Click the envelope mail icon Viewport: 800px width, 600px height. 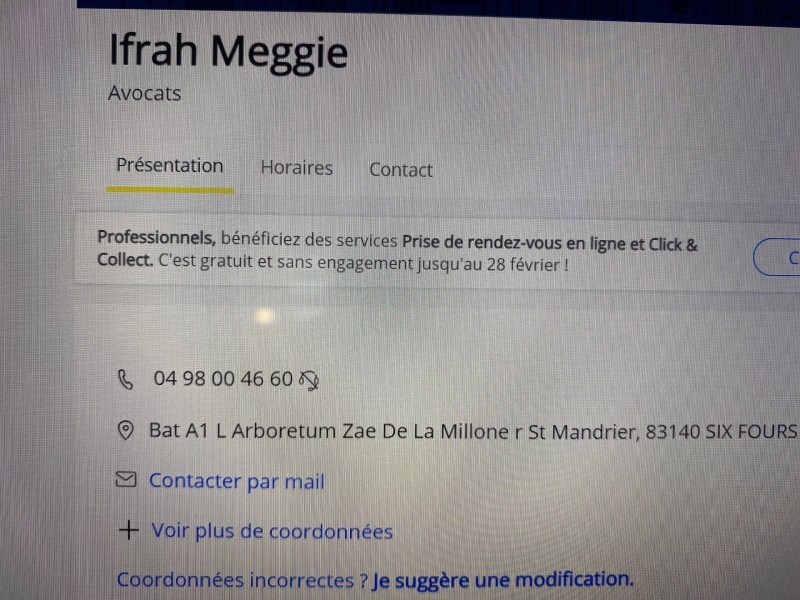coord(126,480)
